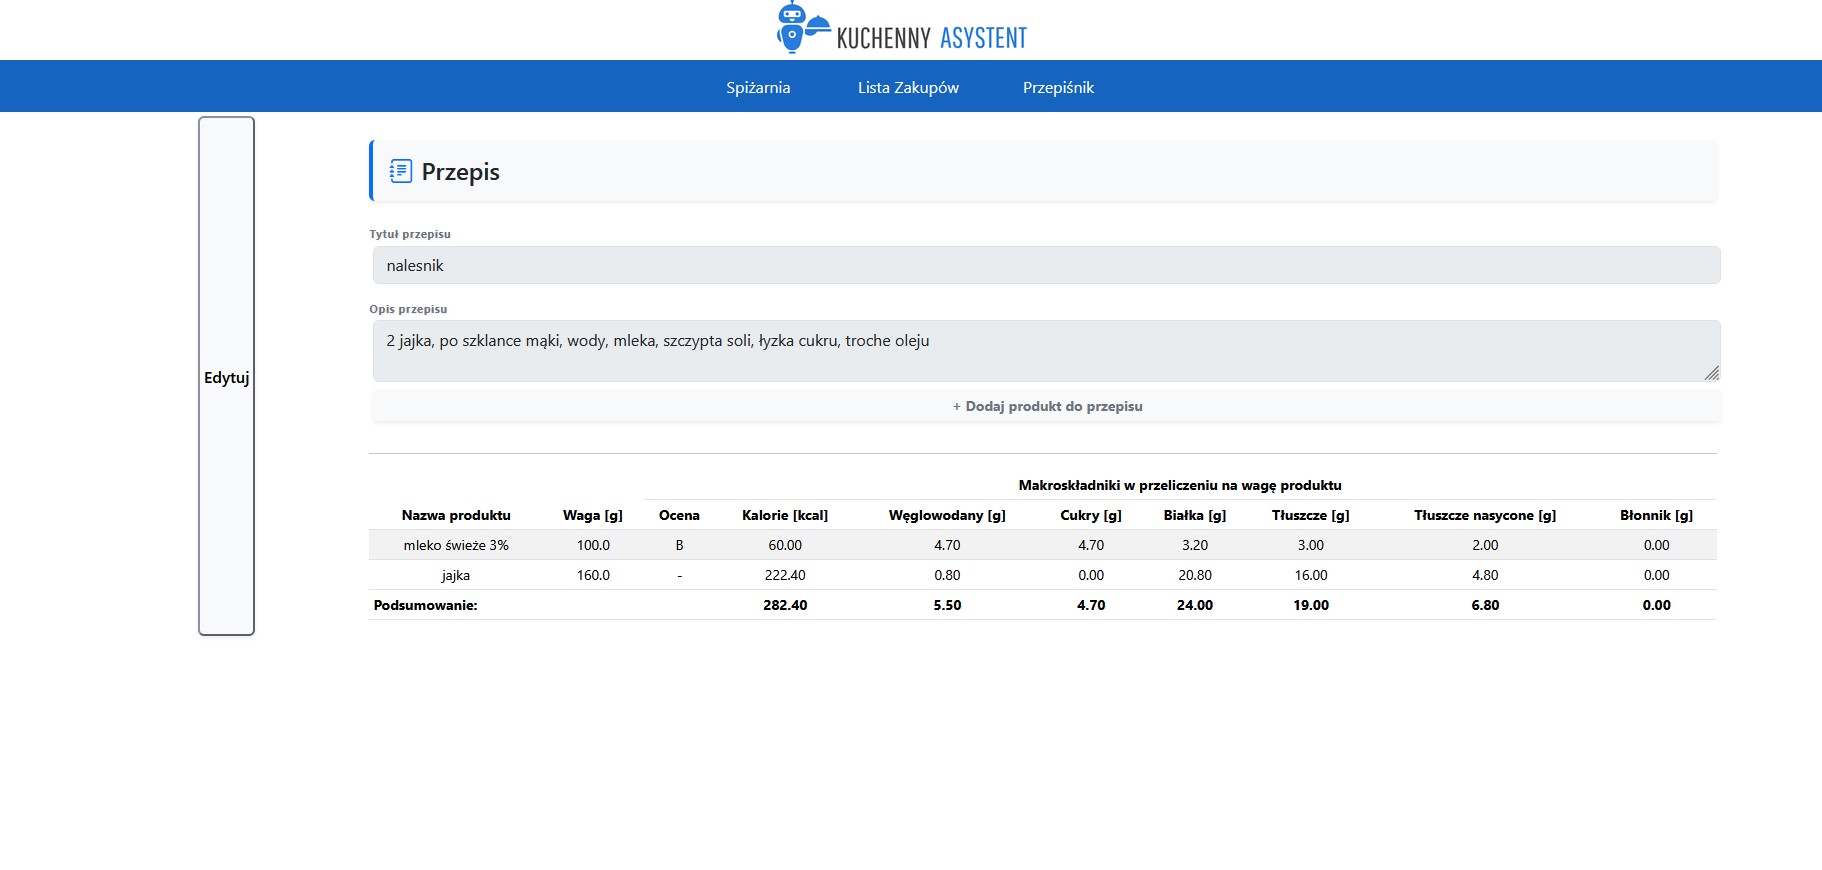
Task: Click protein '20.80' in jajka row
Action: click(x=1195, y=575)
